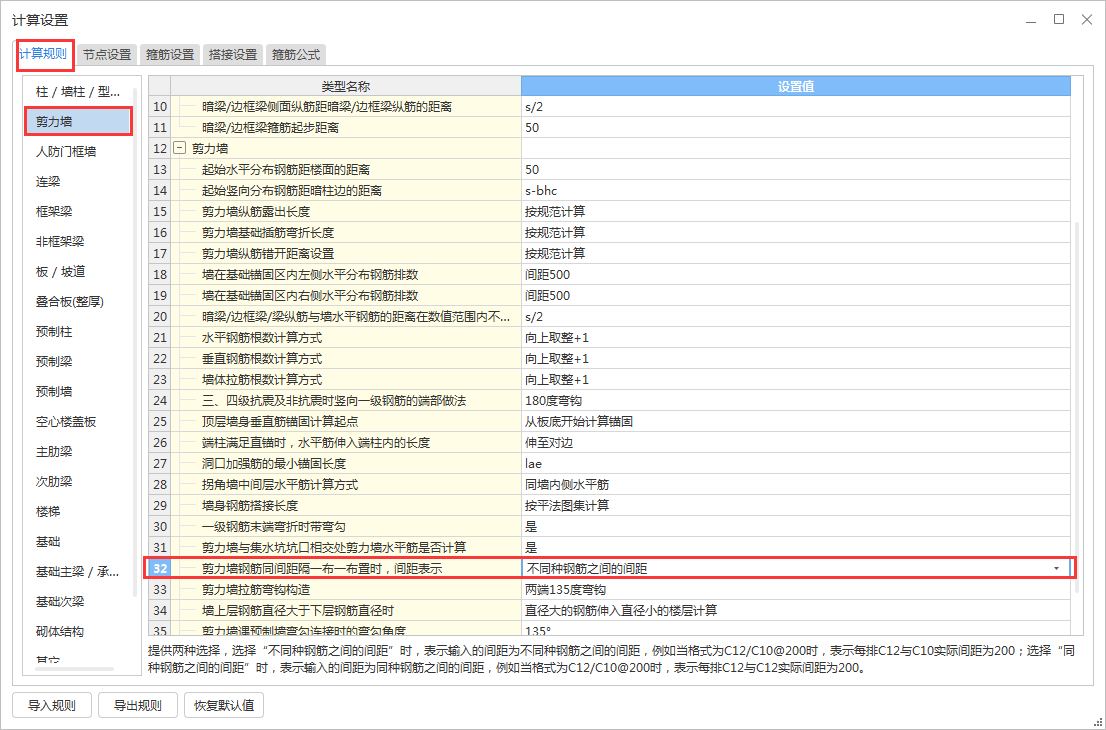
Task: Close the 计算设置 dialog
Action: tap(1087, 20)
